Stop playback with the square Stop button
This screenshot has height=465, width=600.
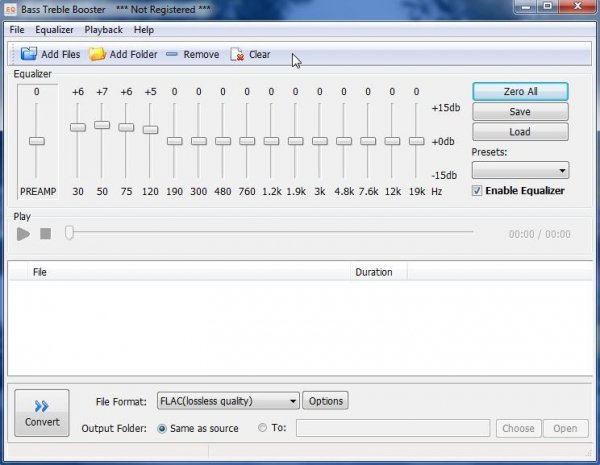click(46, 233)
